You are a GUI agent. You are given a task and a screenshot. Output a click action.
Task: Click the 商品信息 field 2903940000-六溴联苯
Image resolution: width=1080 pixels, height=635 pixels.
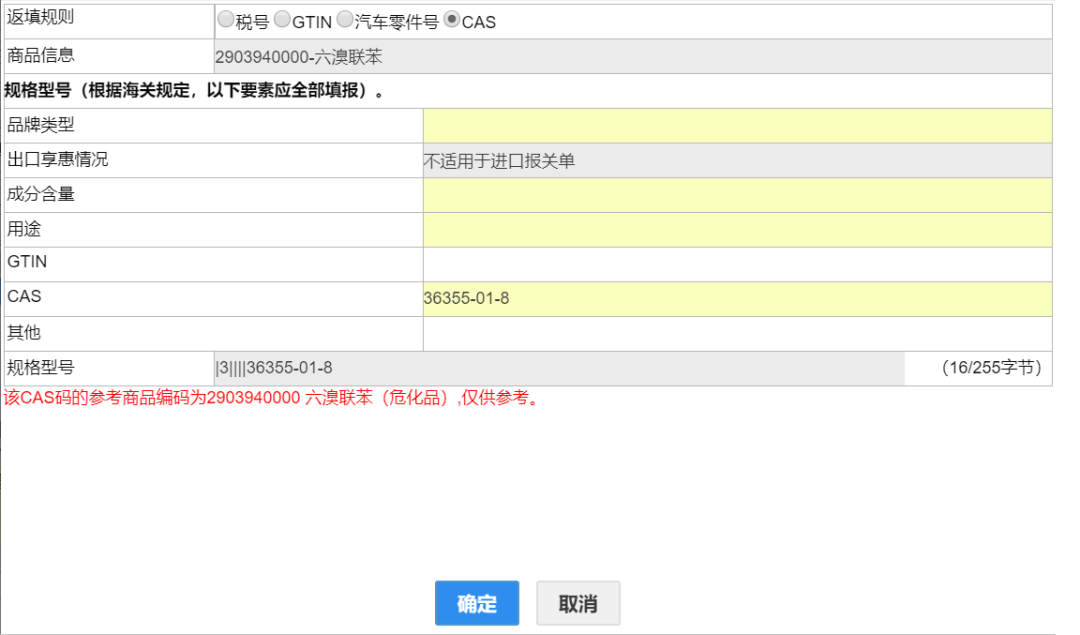tap(633, 56)
